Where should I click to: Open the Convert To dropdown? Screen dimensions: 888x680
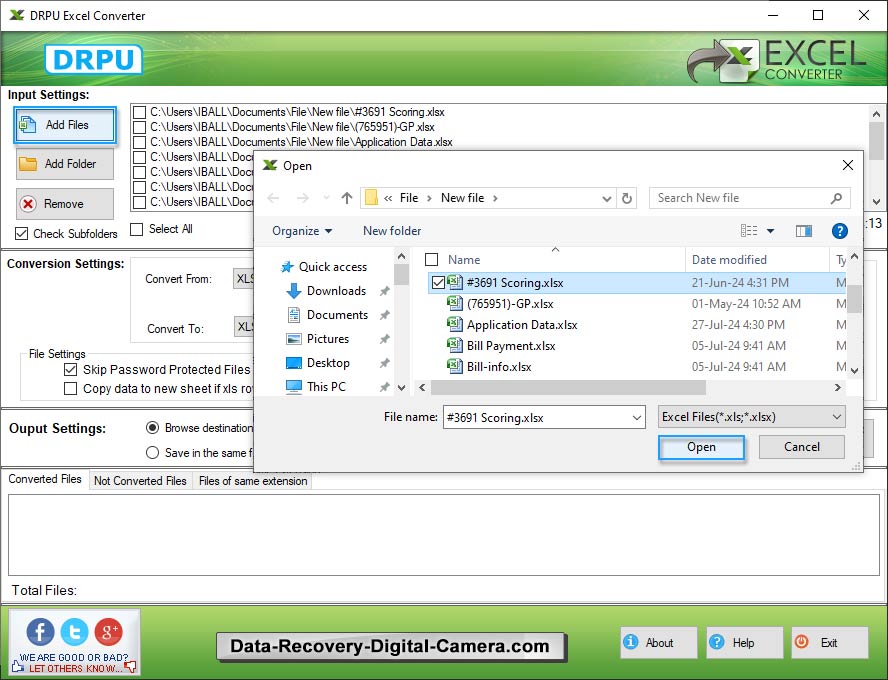[x=244, y=327]
